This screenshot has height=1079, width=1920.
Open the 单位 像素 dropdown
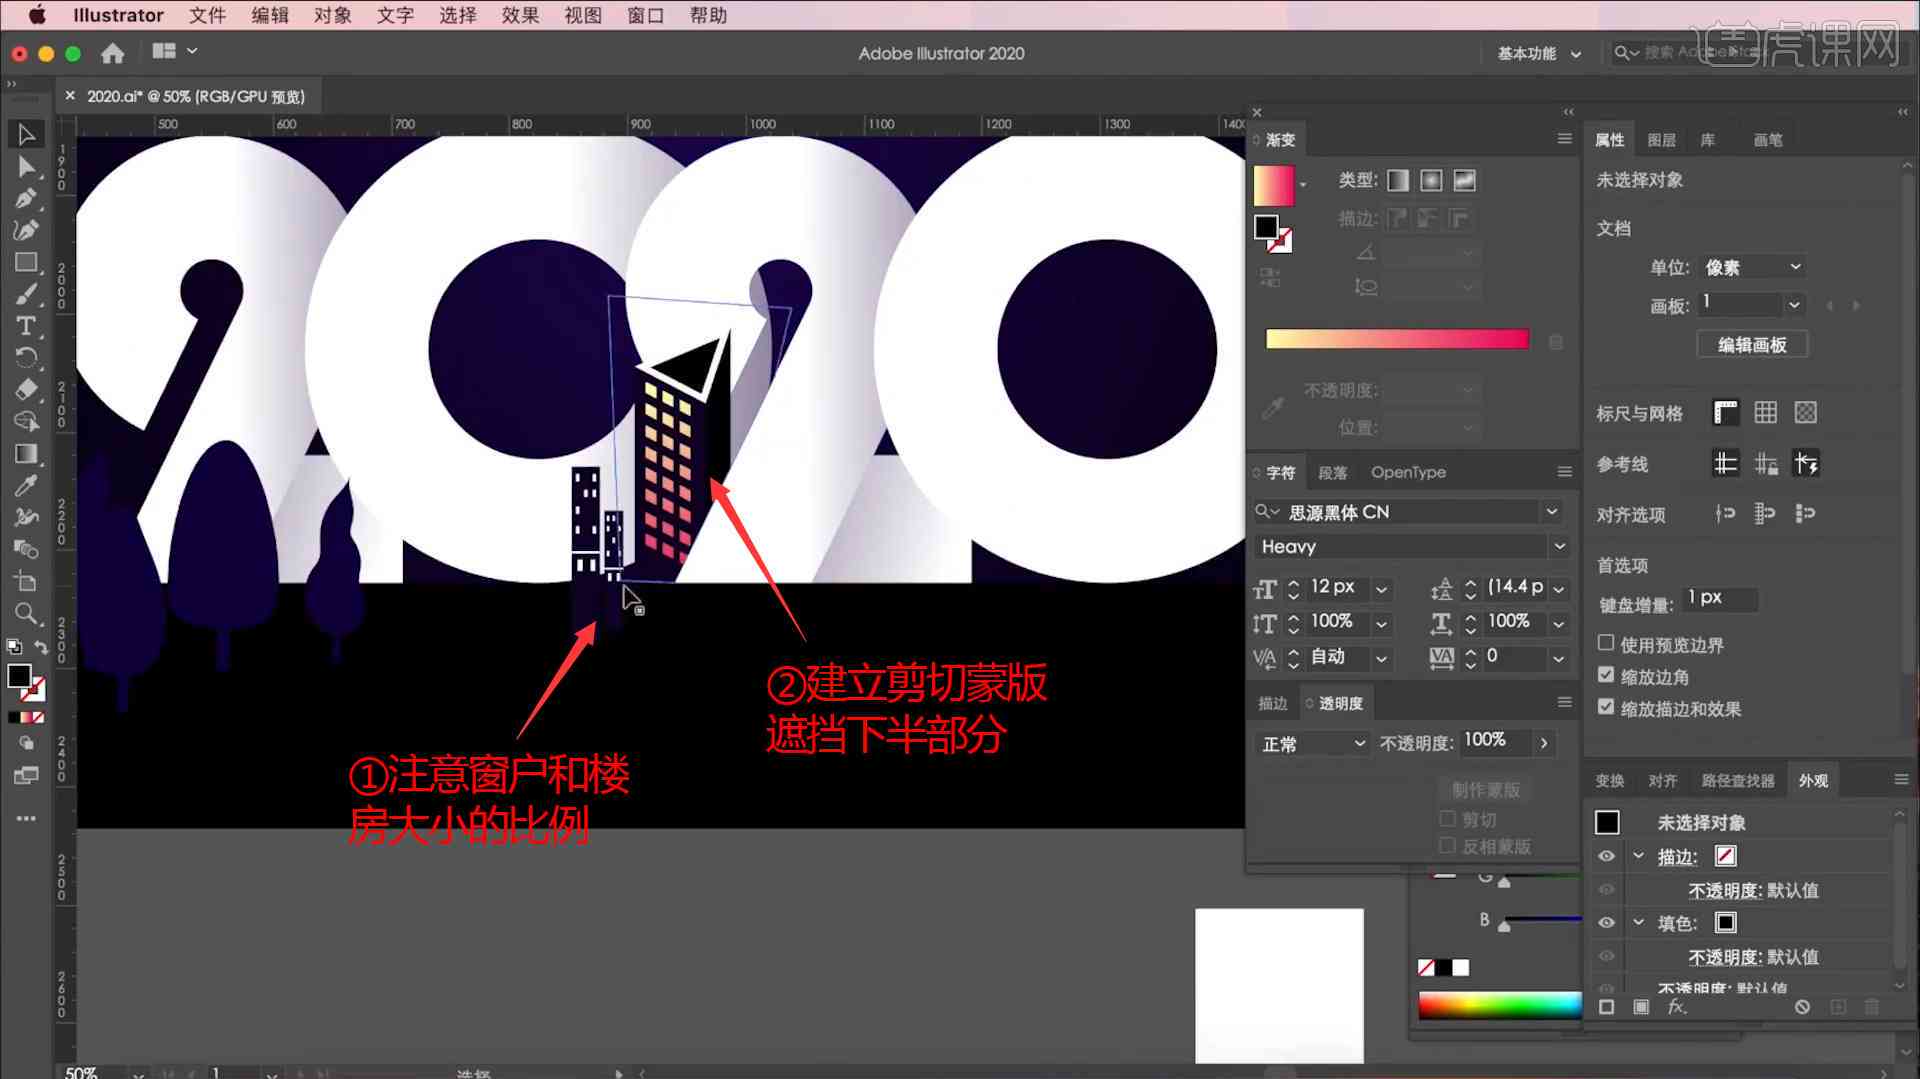pyautogui.click(x=1753, y=267)
